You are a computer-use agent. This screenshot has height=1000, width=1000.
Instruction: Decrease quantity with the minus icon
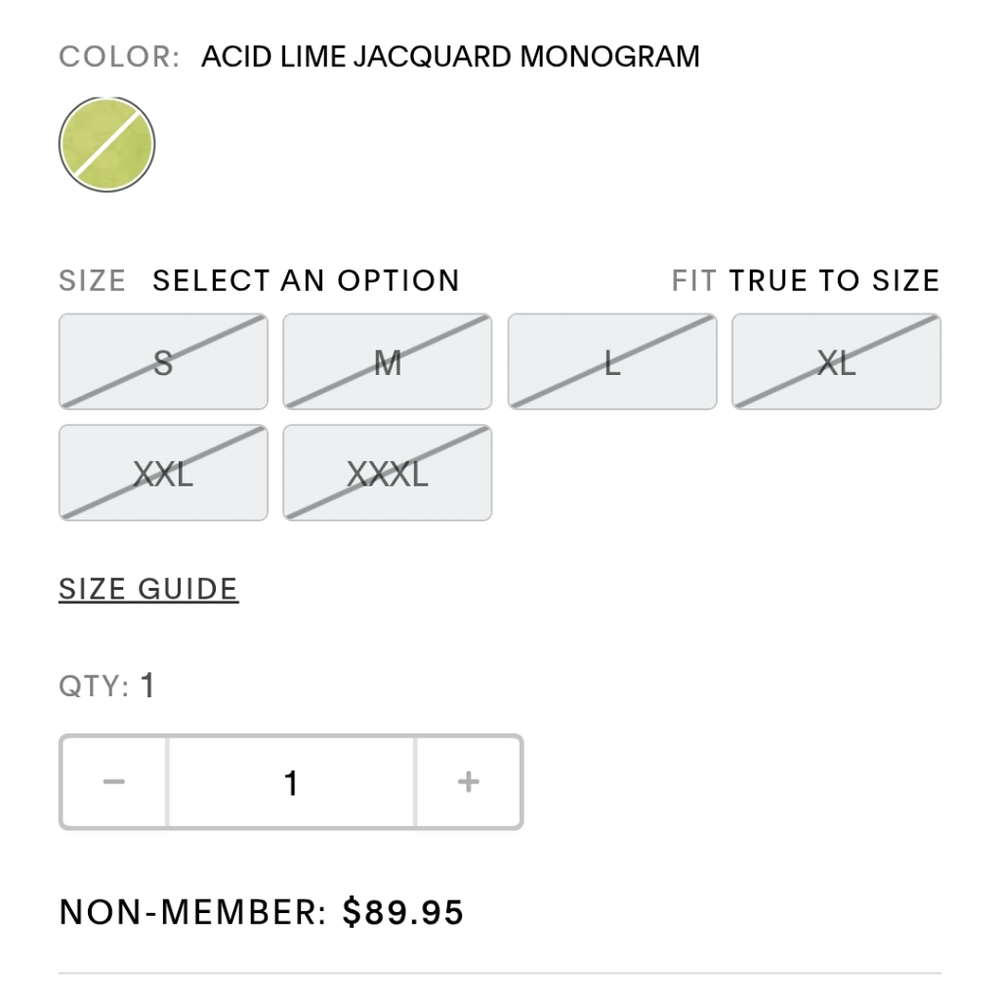pyautogui.click(x=114, y=782)
